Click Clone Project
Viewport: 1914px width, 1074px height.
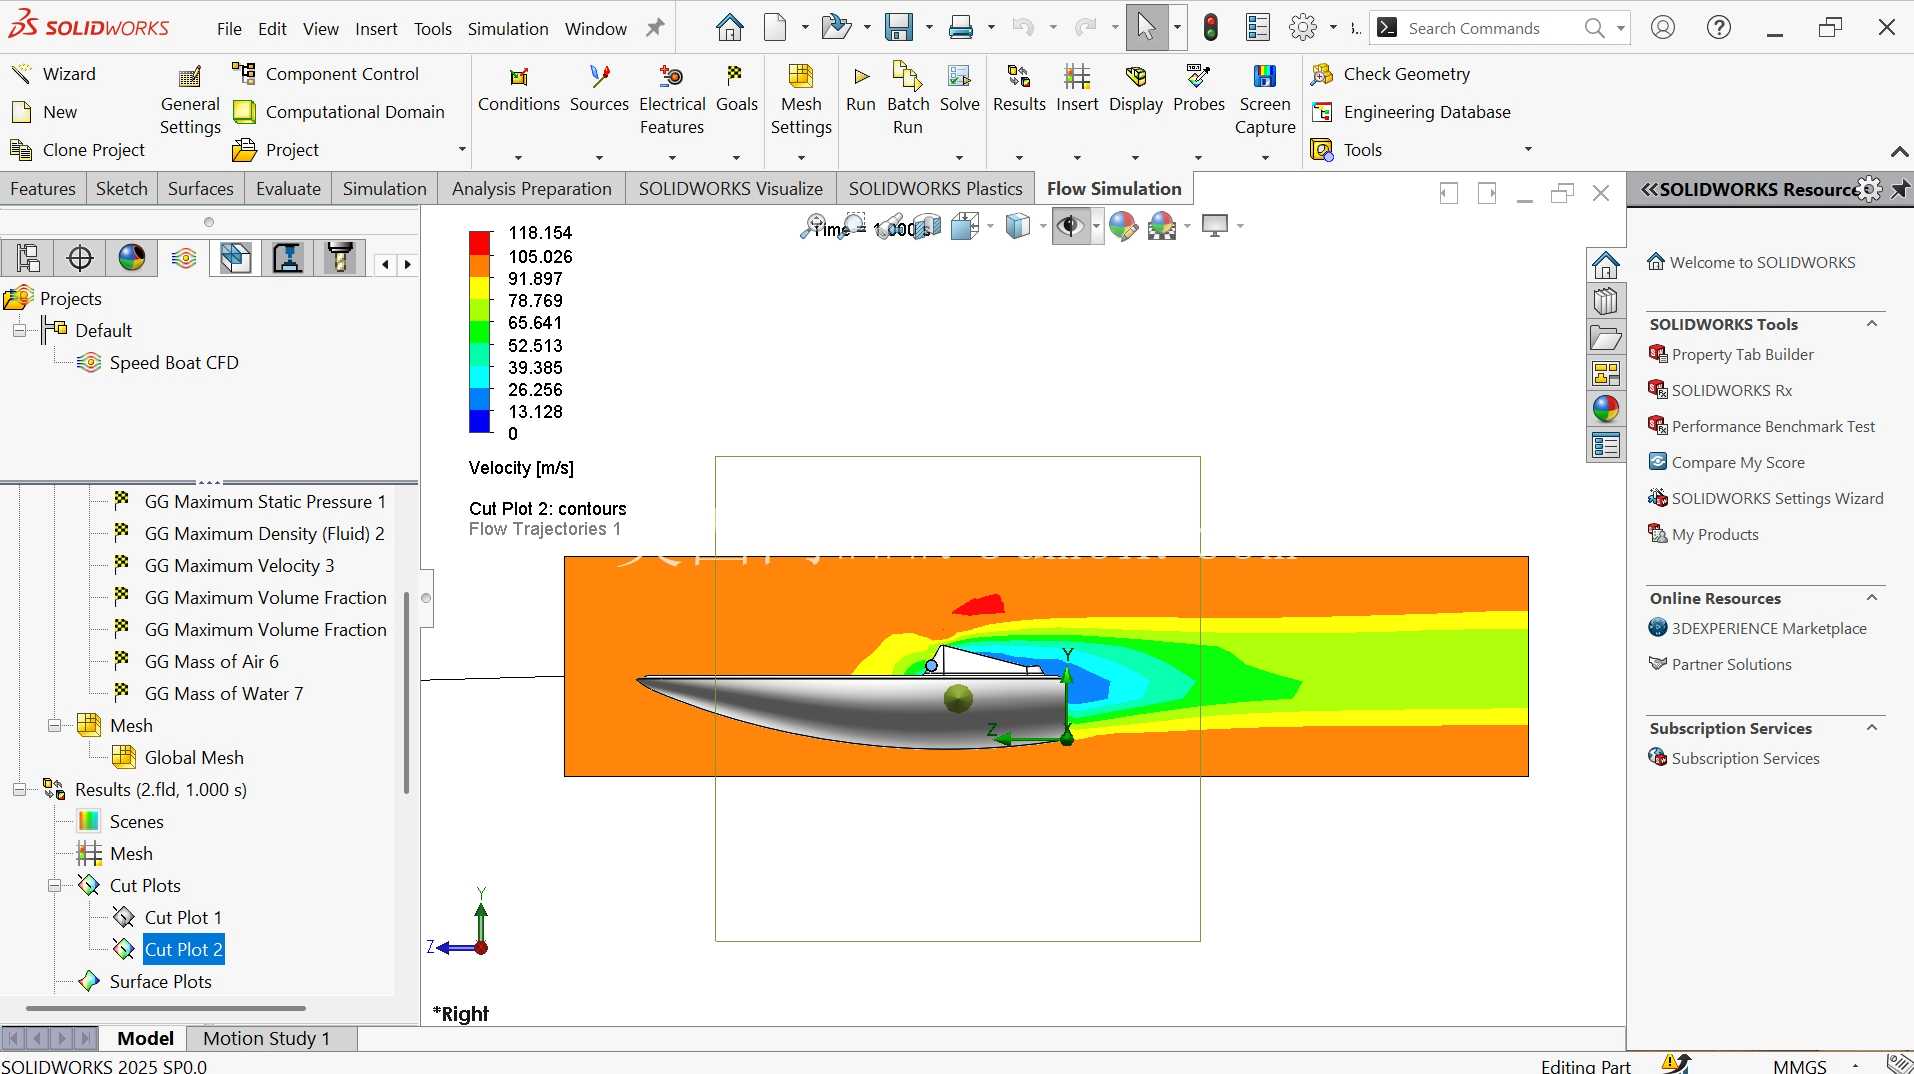tap(78, 150)
